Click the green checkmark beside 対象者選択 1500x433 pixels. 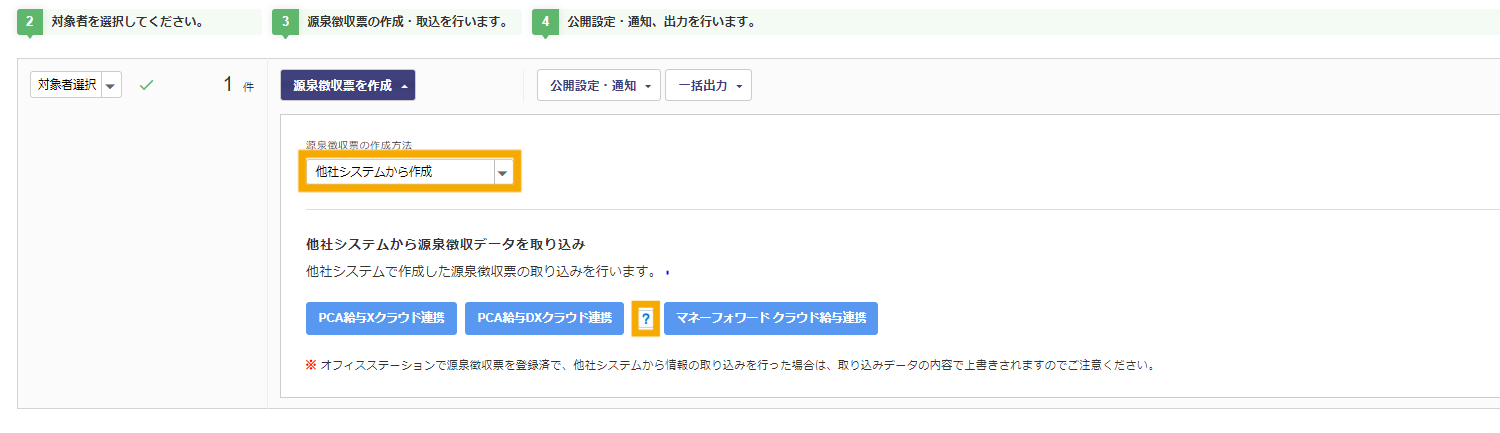146,86
